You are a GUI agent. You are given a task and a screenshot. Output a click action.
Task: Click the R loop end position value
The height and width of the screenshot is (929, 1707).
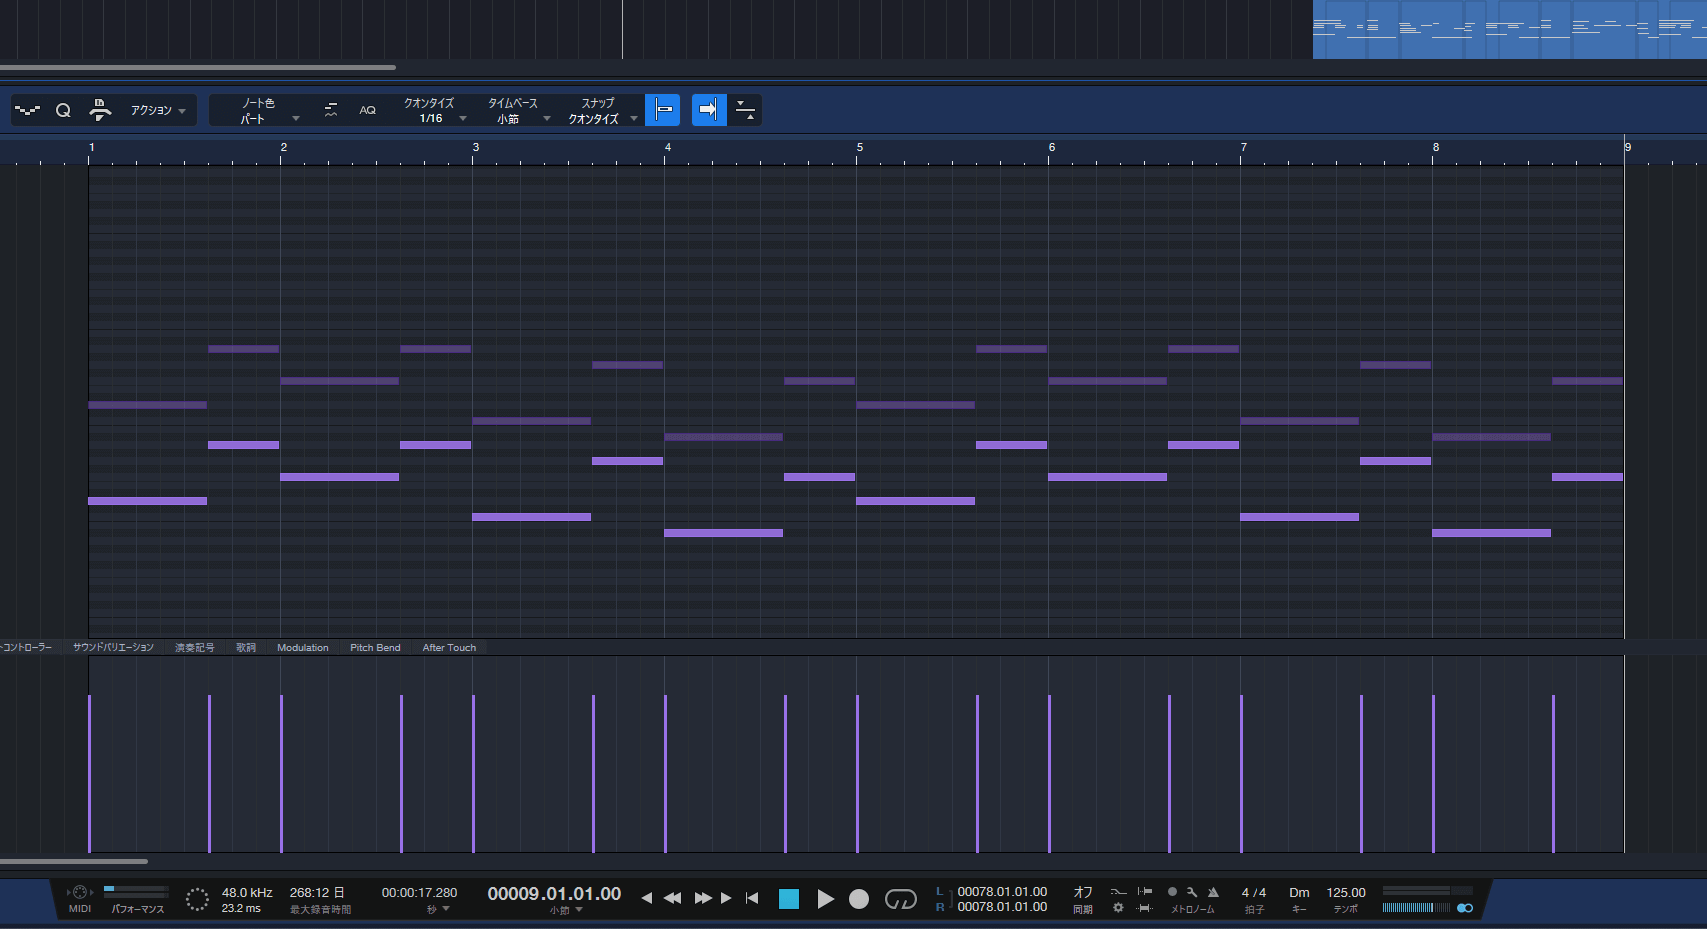point(1002,907)
